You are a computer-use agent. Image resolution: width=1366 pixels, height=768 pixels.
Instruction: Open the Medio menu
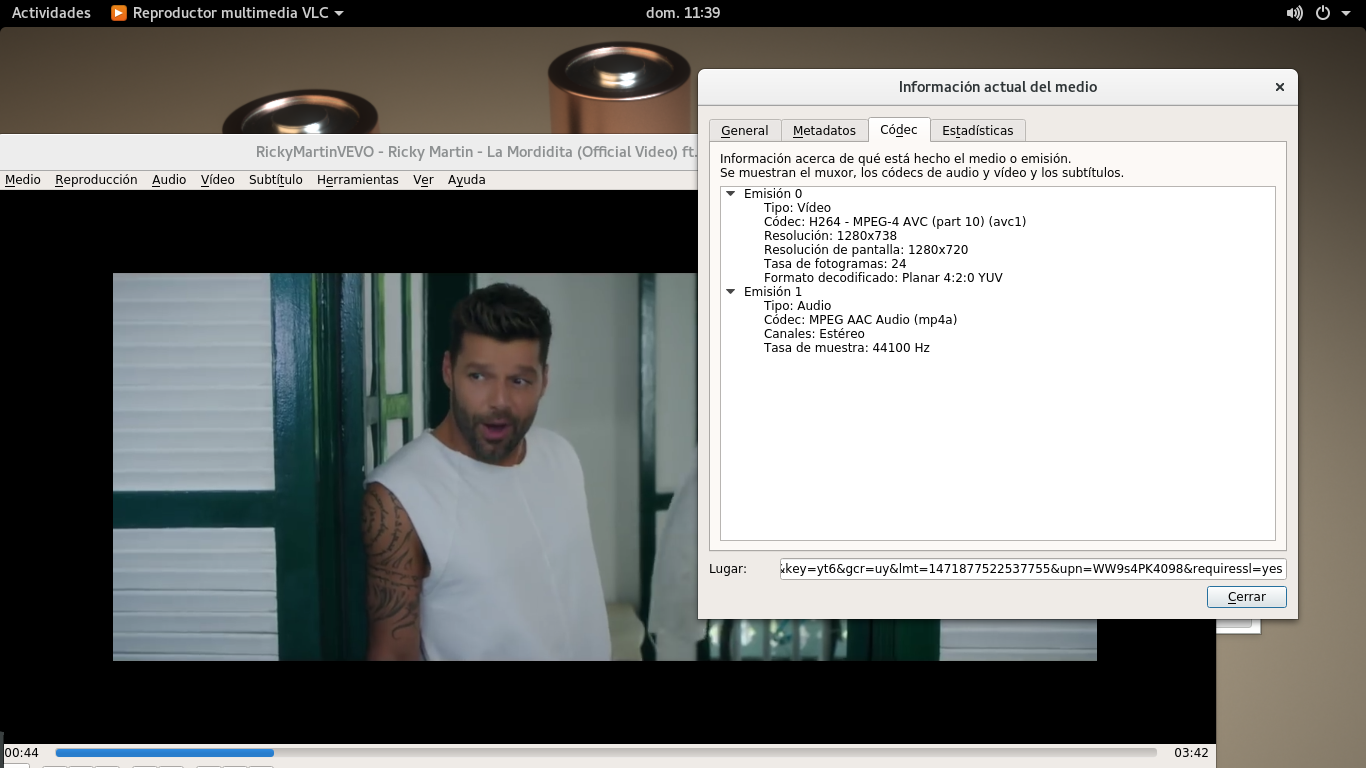(23, 180)
